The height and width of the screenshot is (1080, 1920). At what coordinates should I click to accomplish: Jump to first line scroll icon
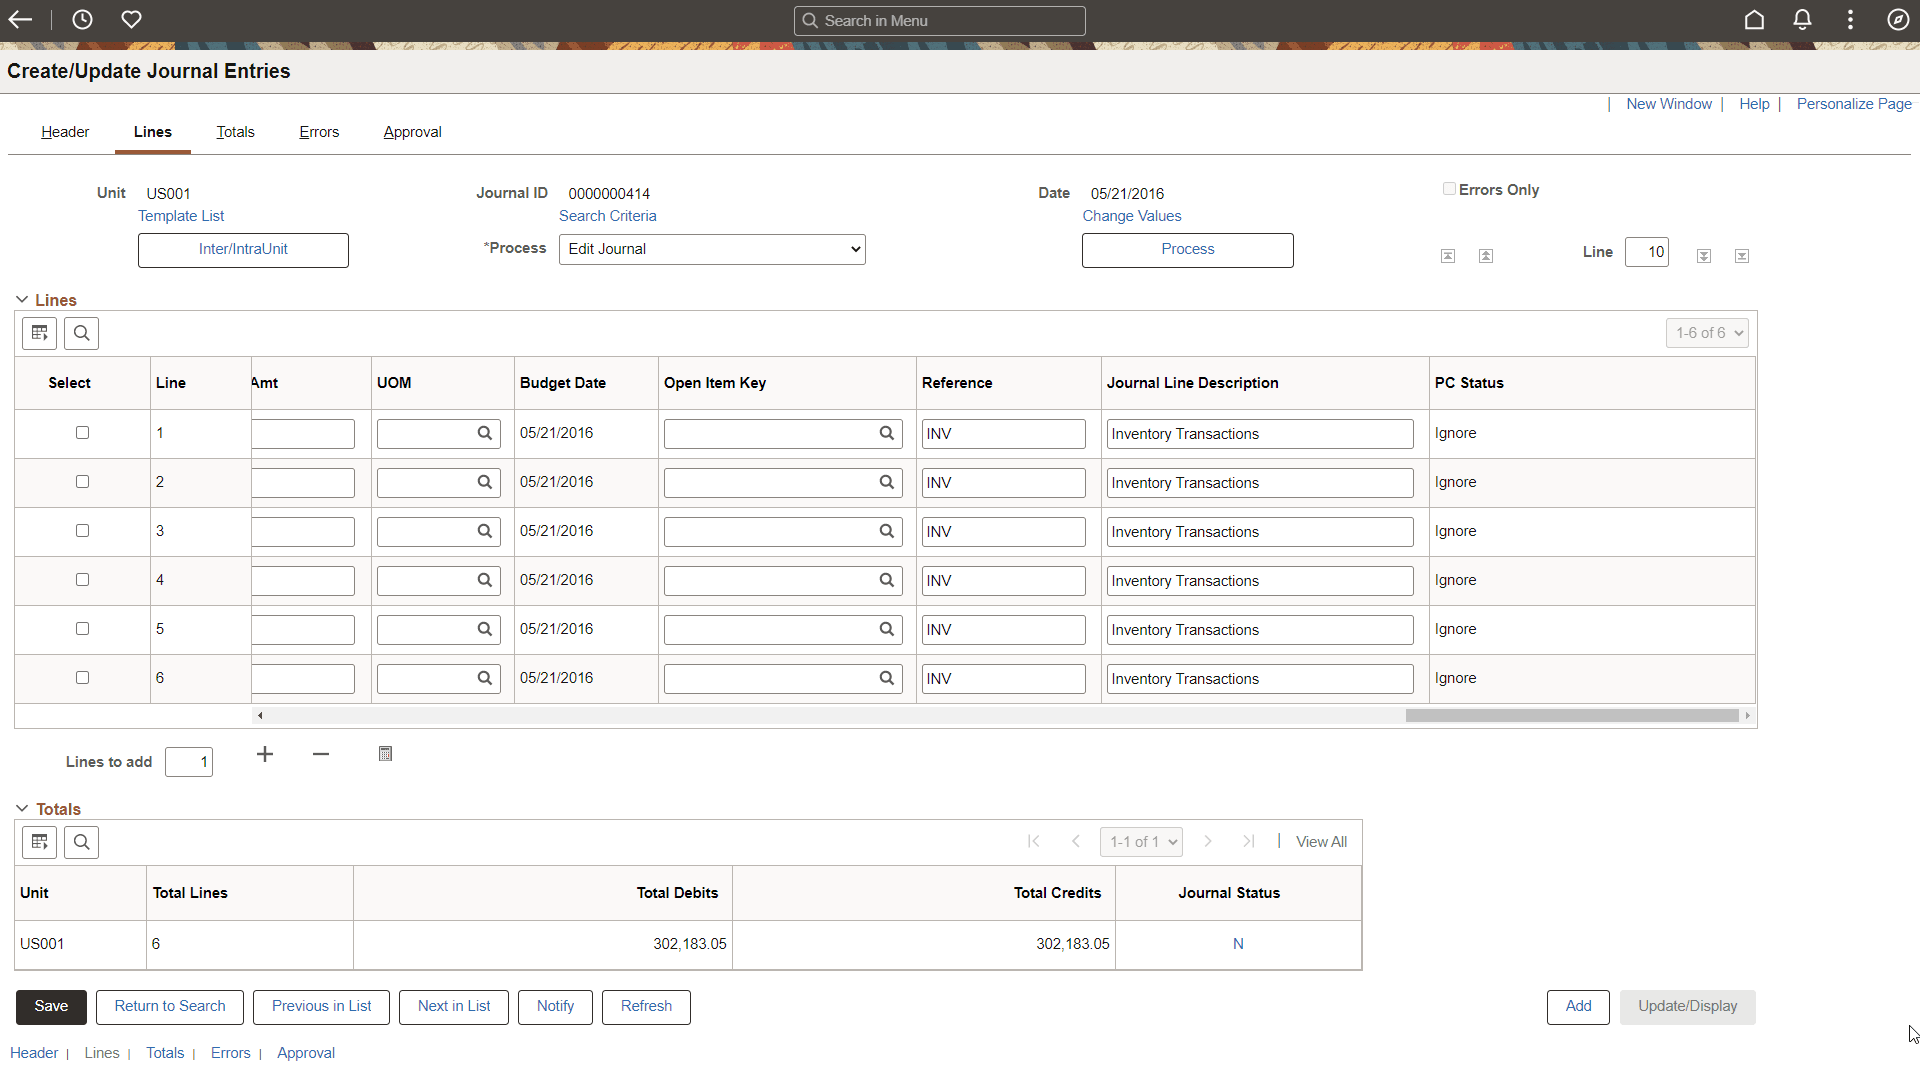[1447, 256]
